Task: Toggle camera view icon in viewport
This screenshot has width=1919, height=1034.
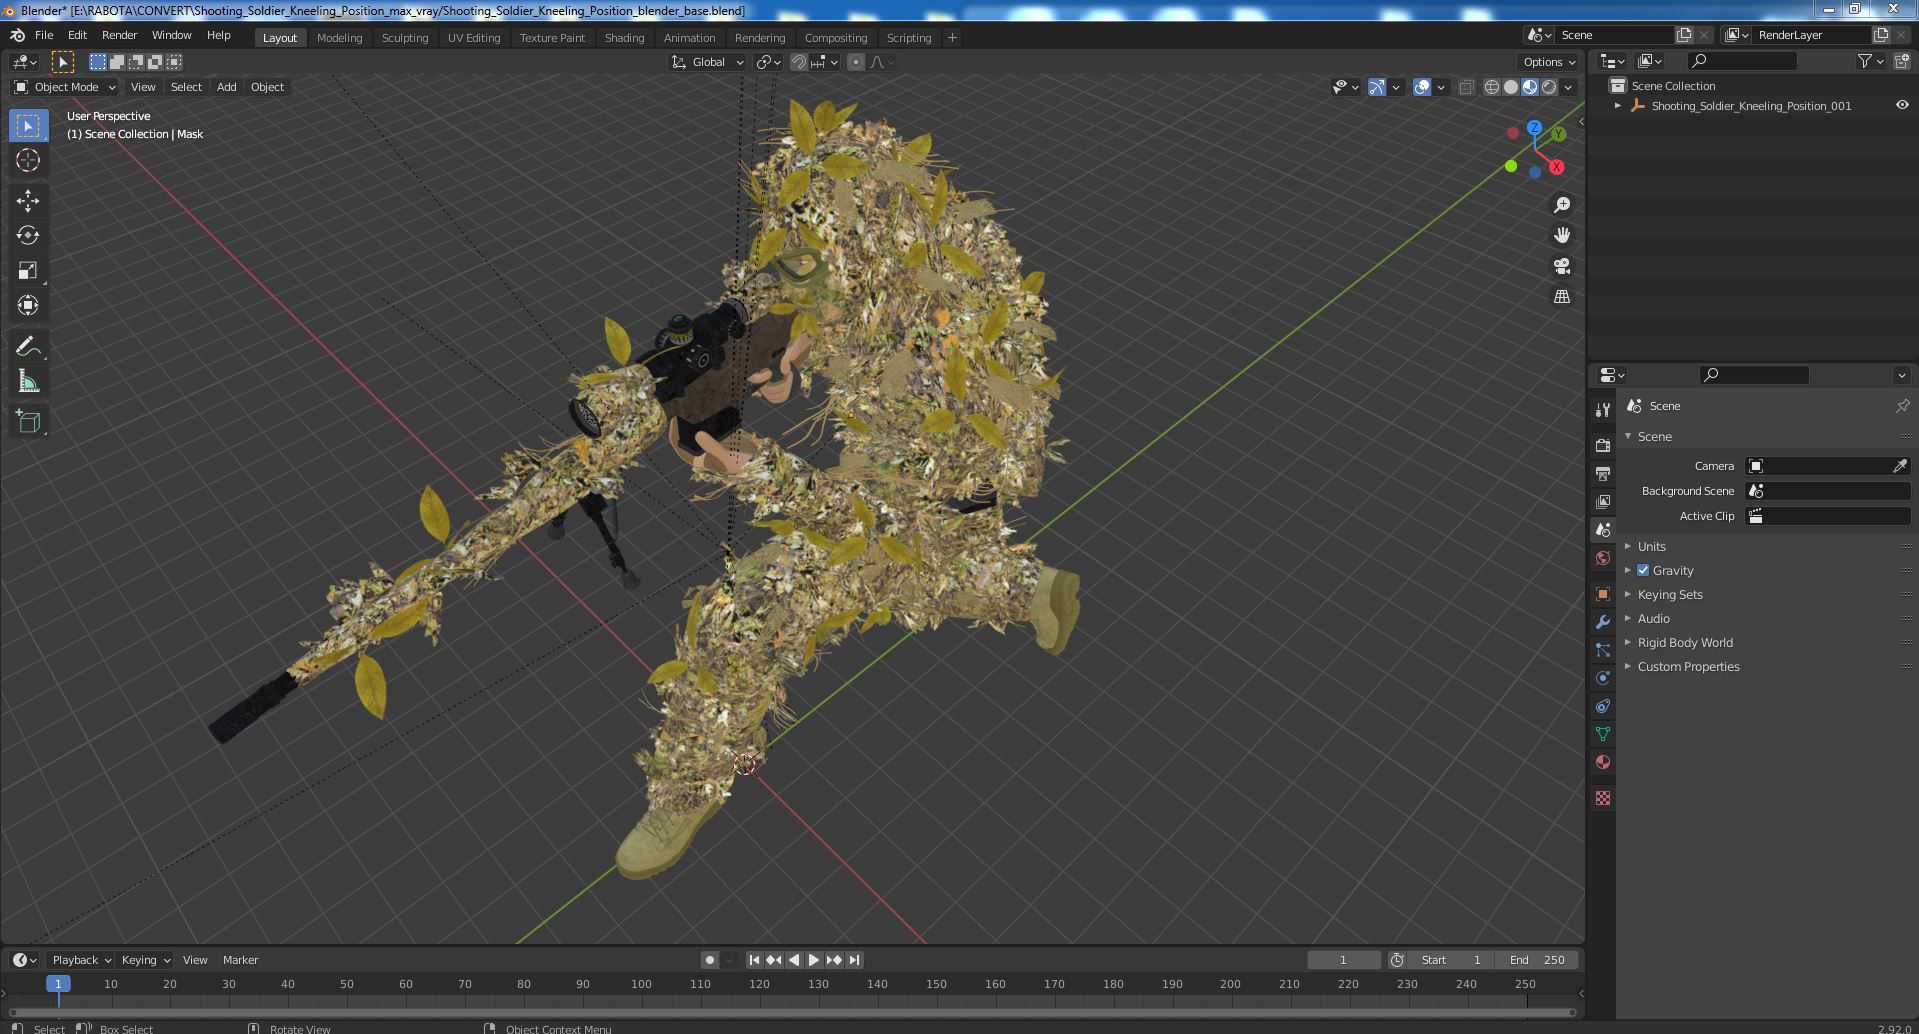Action: pyautogui.click(x=1562, y=266)
